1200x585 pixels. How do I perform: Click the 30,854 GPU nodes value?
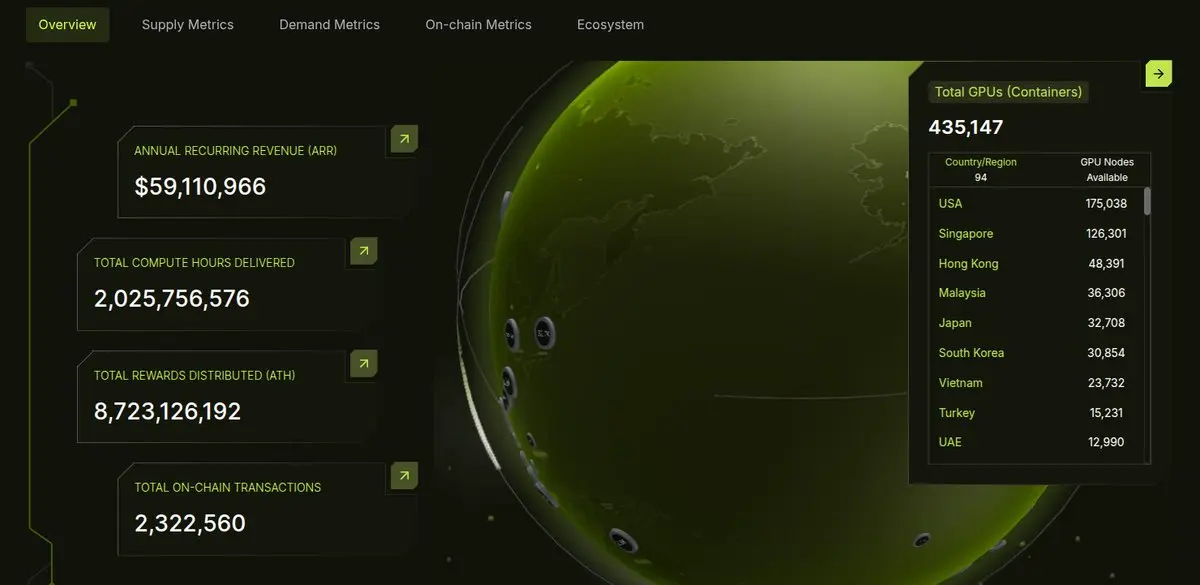point(1108,353)
